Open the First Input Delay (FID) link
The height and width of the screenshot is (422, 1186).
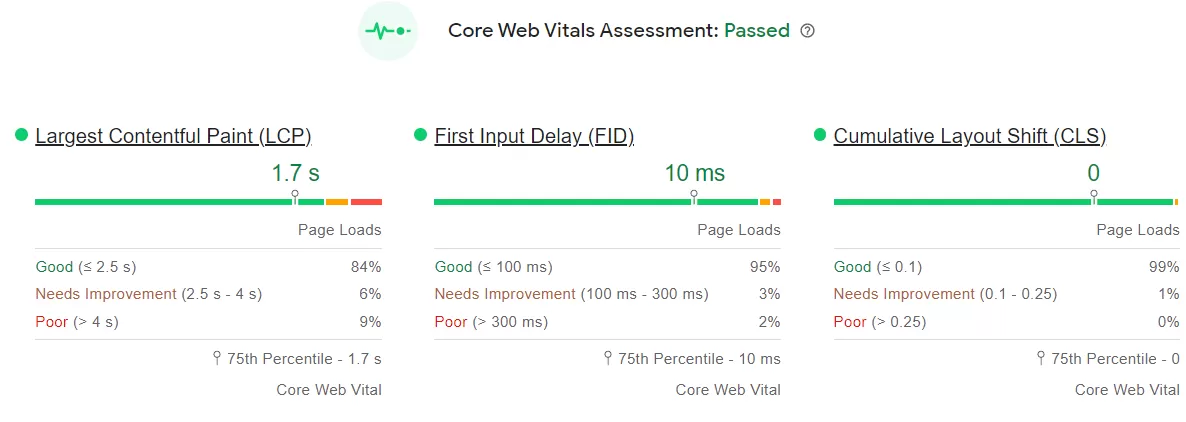click(x=534, y=136)
